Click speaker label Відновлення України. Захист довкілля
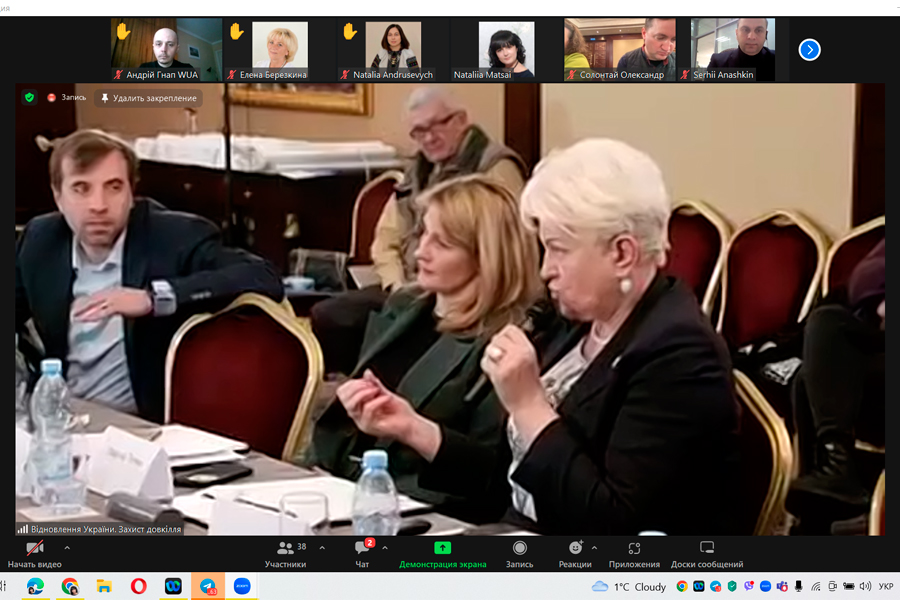Image resolution: width=900 pixels, height=600 pixels. coord(106,529)
